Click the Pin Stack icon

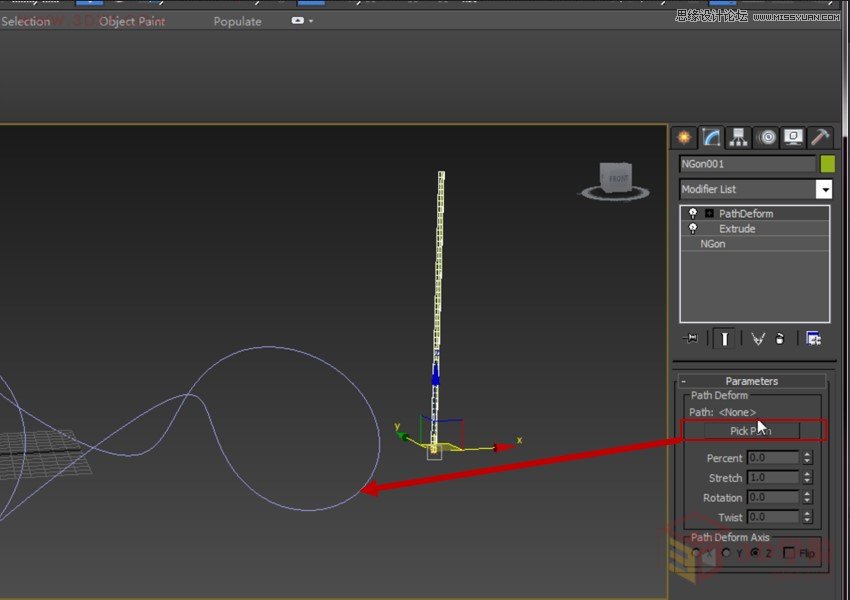(691, 338)
